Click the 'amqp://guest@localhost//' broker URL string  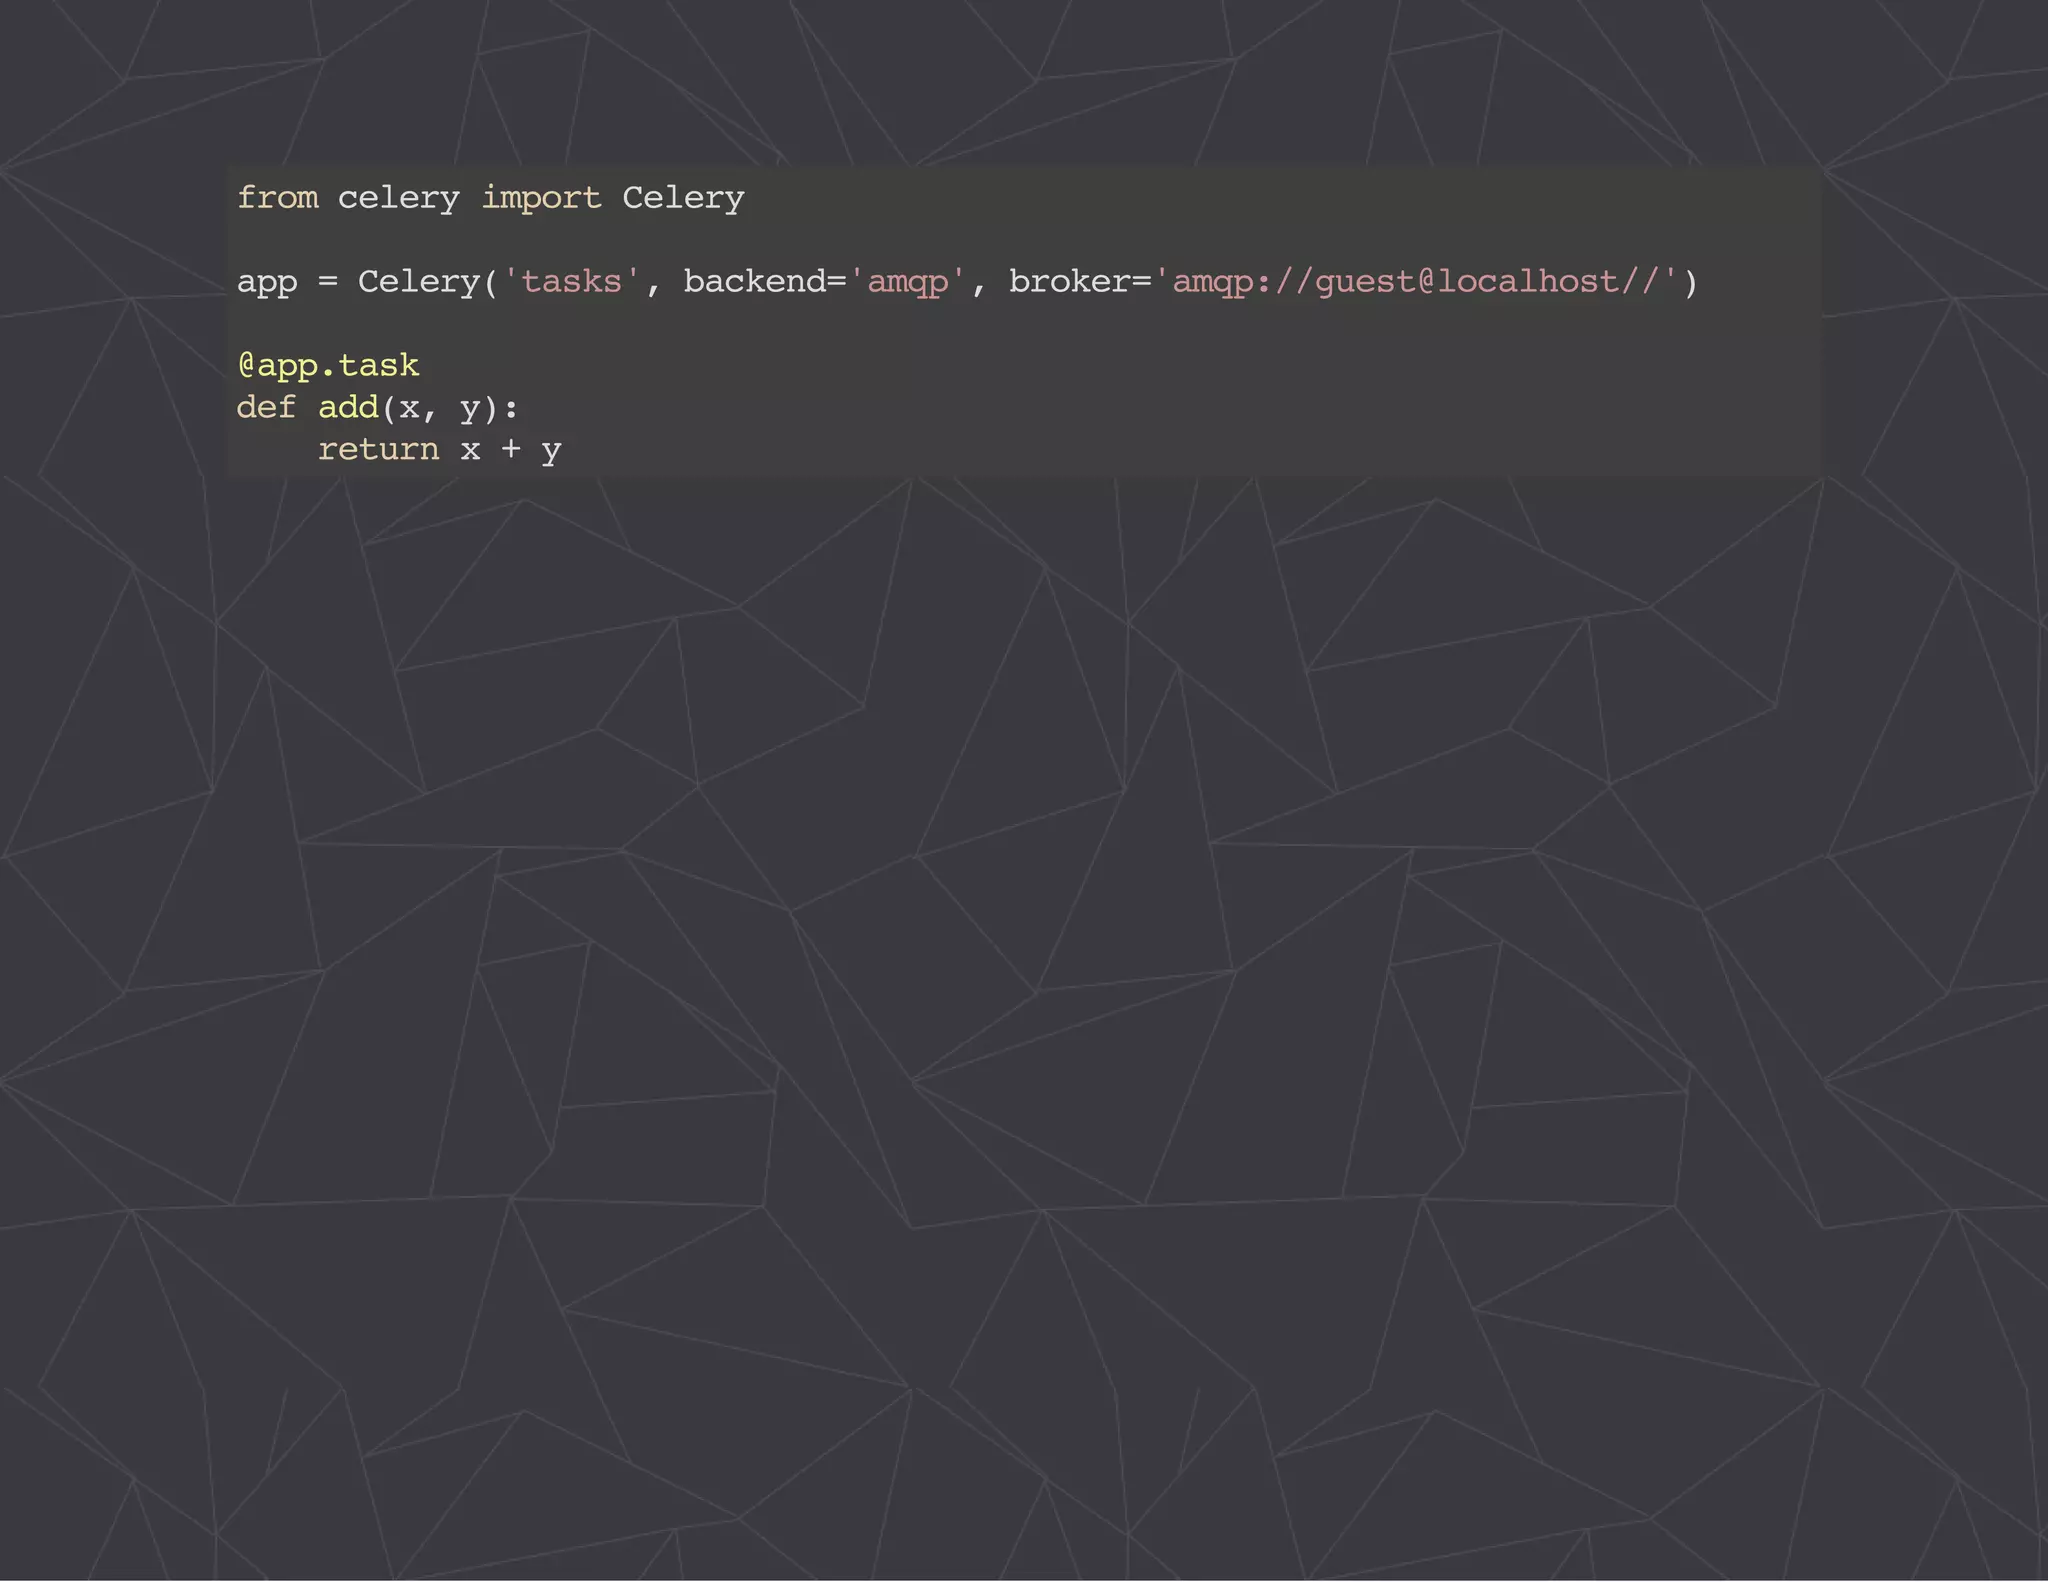[1415, 282]
